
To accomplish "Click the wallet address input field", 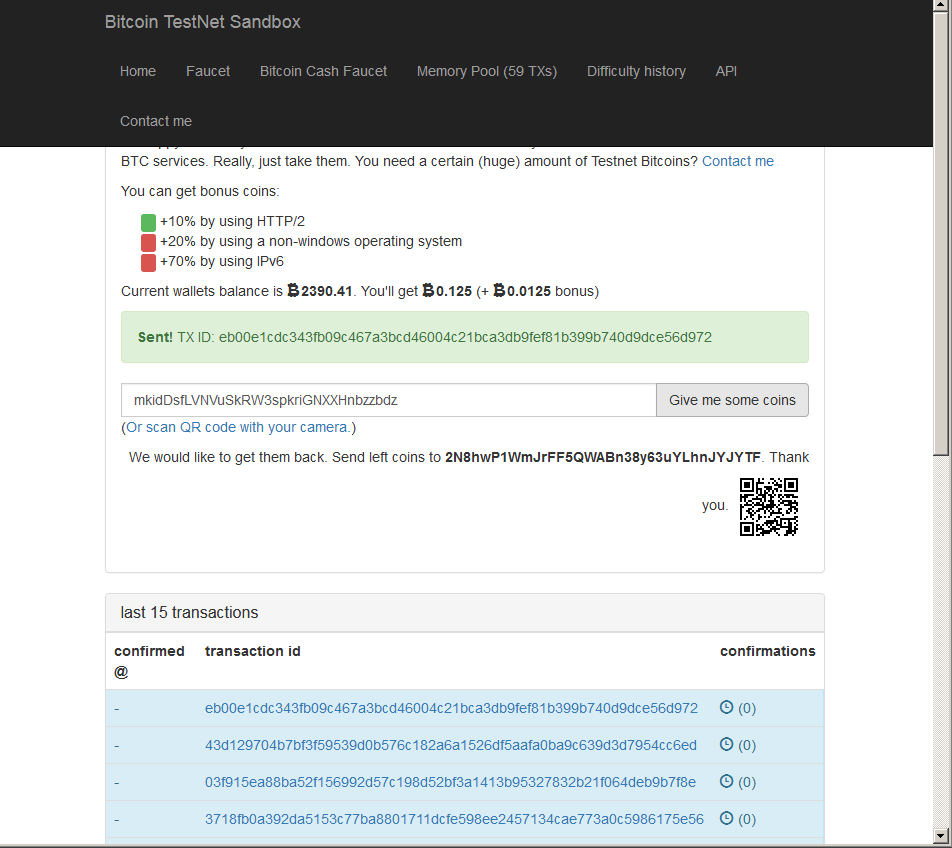I will pos(388,400).
